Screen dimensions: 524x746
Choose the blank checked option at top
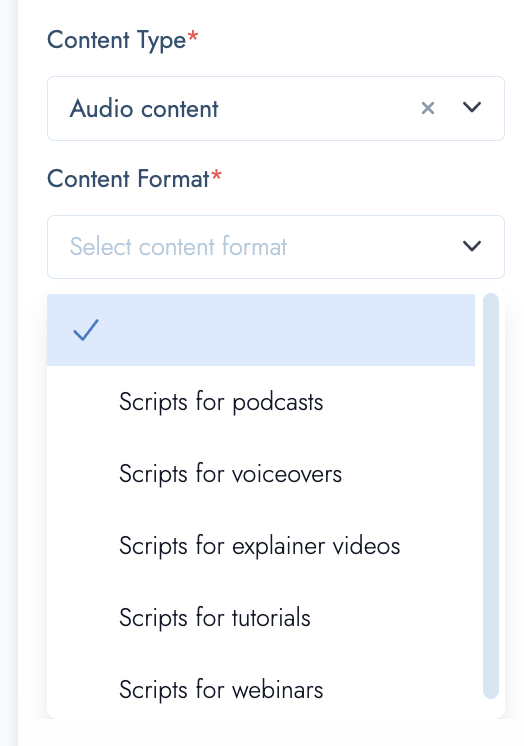(x=261, y=330)
